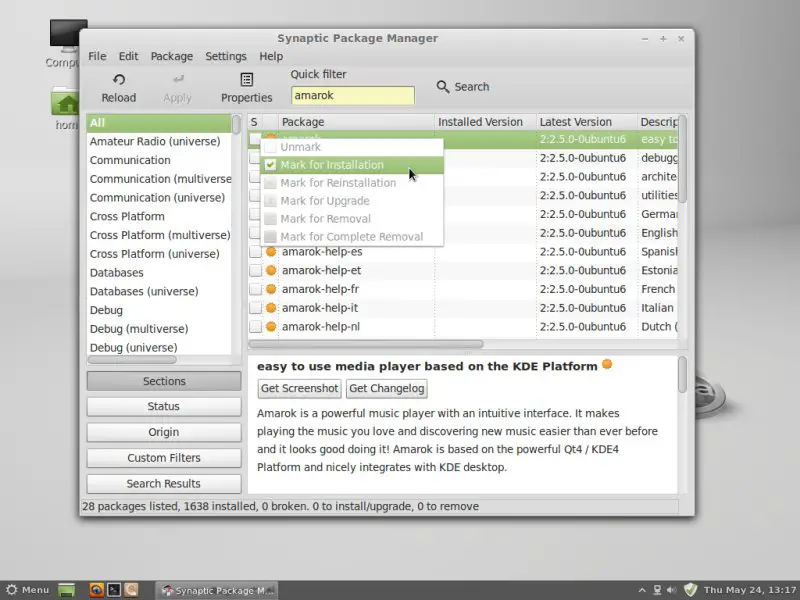This screenshot has height=600, width=800.
Task: Click the orange status icon for amarok-help-es
Action: pyautogui.click(x=271, y=252)
